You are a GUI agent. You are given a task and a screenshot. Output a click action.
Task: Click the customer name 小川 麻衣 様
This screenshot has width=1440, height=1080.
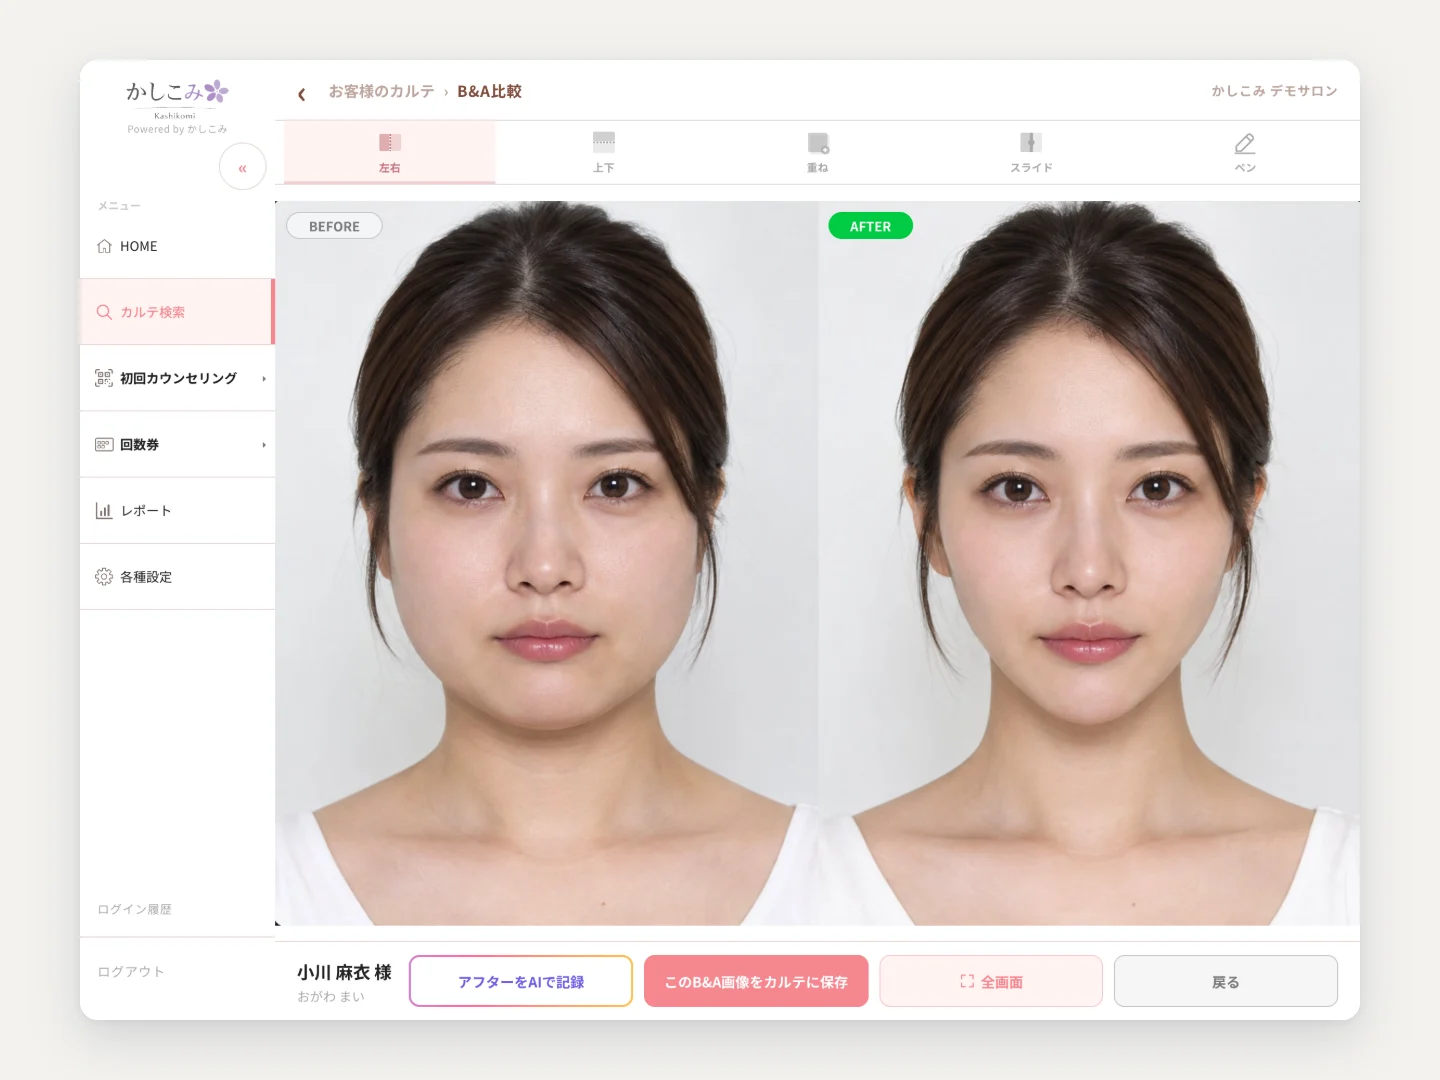344,972
